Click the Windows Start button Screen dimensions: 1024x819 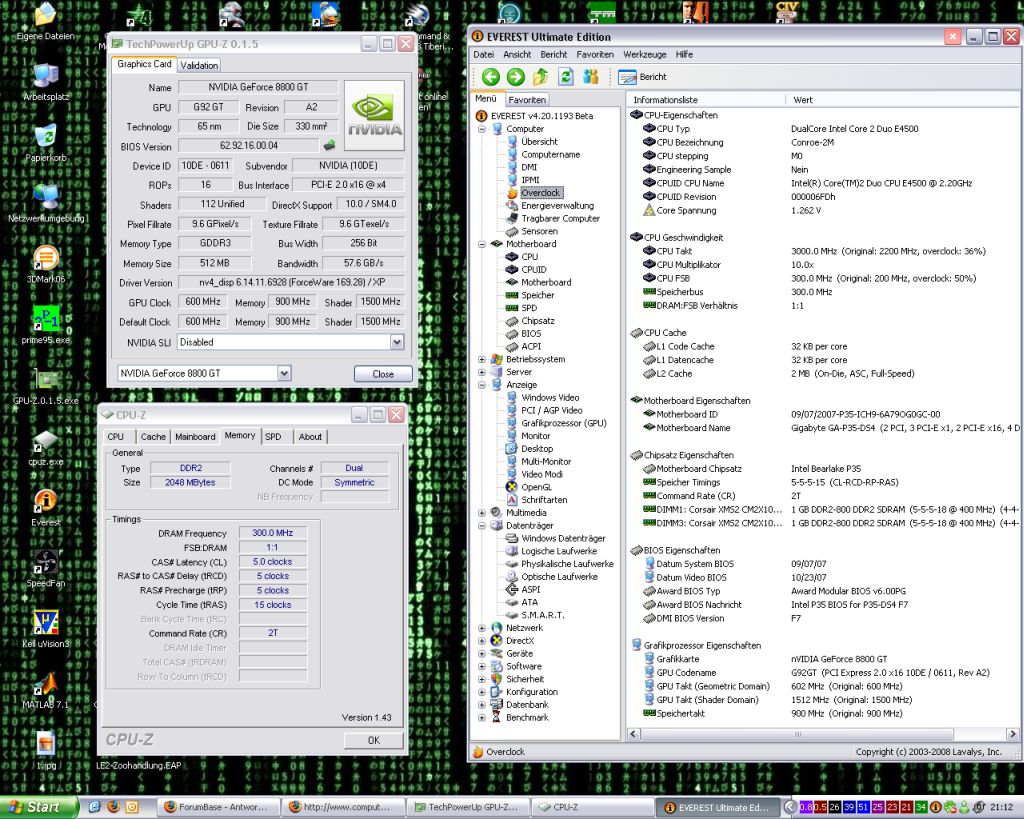click(39, 807)
